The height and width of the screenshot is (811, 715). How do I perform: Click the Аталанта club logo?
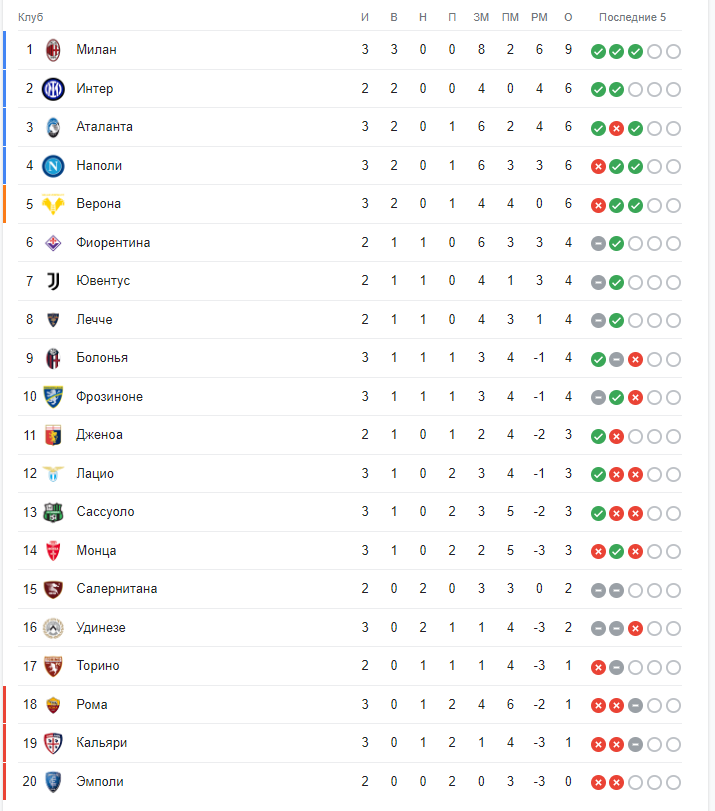pyautogui.click(x=53, y=127)
